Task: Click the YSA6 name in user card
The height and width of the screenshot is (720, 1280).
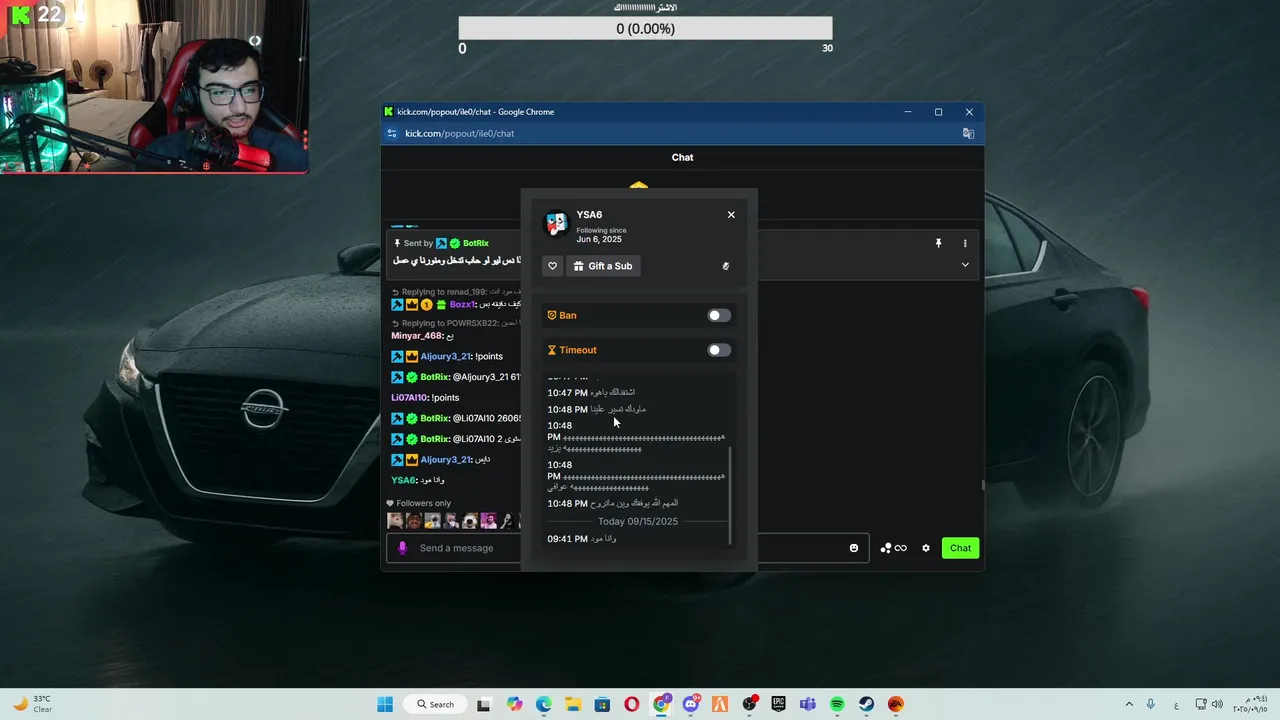Action: pos(589,215)
